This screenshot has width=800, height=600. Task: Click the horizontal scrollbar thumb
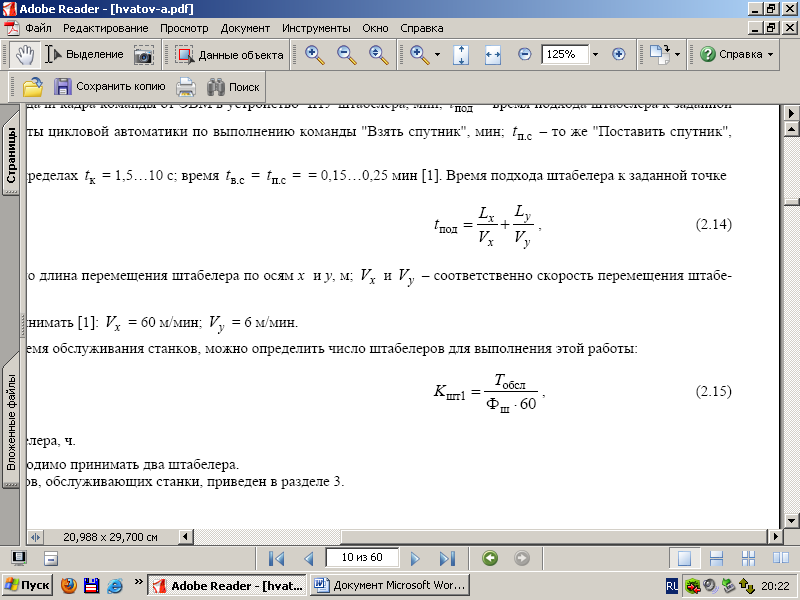(554, 537)
